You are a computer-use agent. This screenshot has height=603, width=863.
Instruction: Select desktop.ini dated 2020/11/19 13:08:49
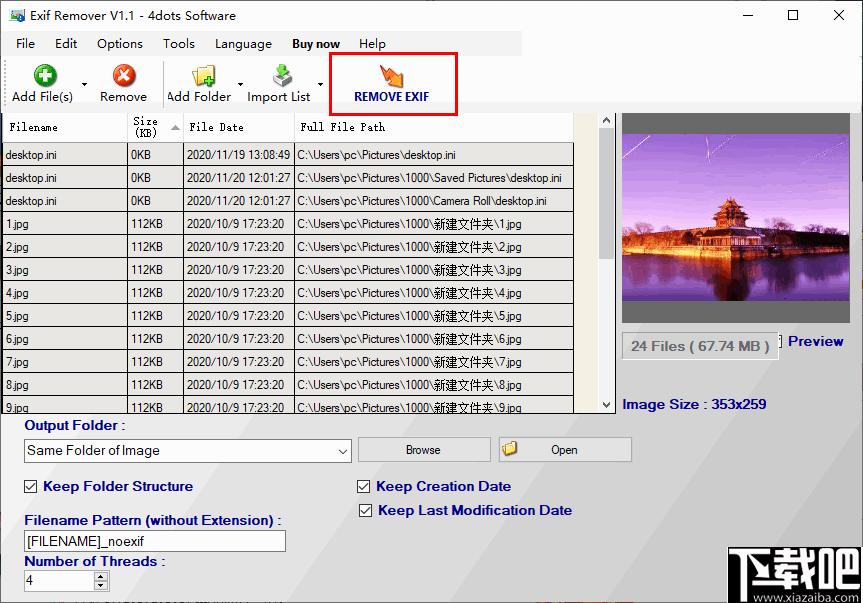[x=288, y=155]
